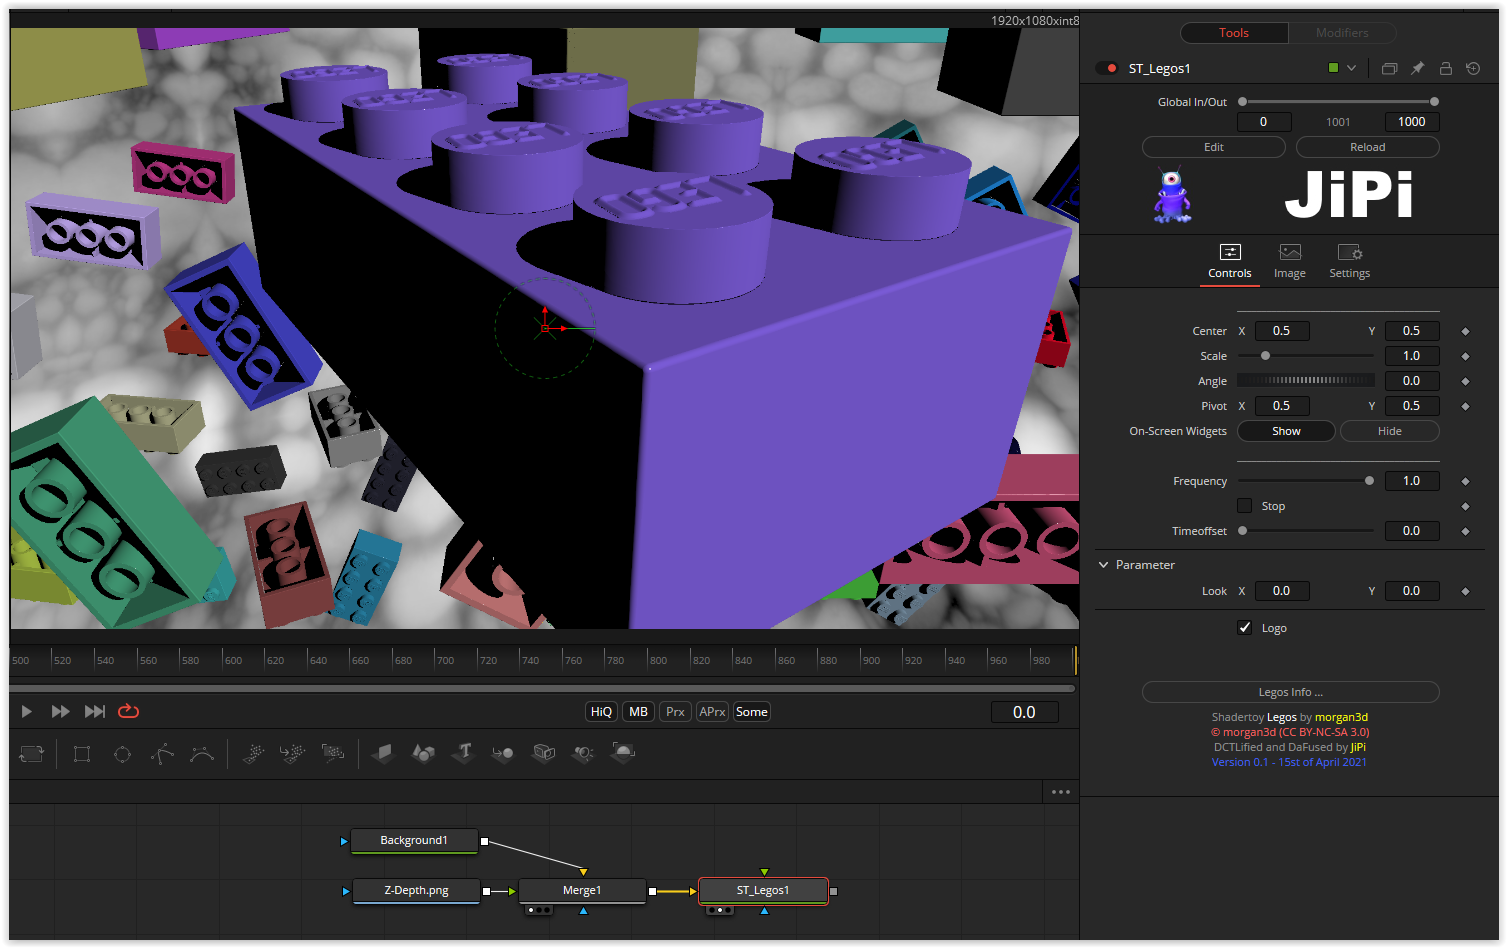Click the Reload button
Viewport: 1507px width, 948px height.
(1368, 147)
